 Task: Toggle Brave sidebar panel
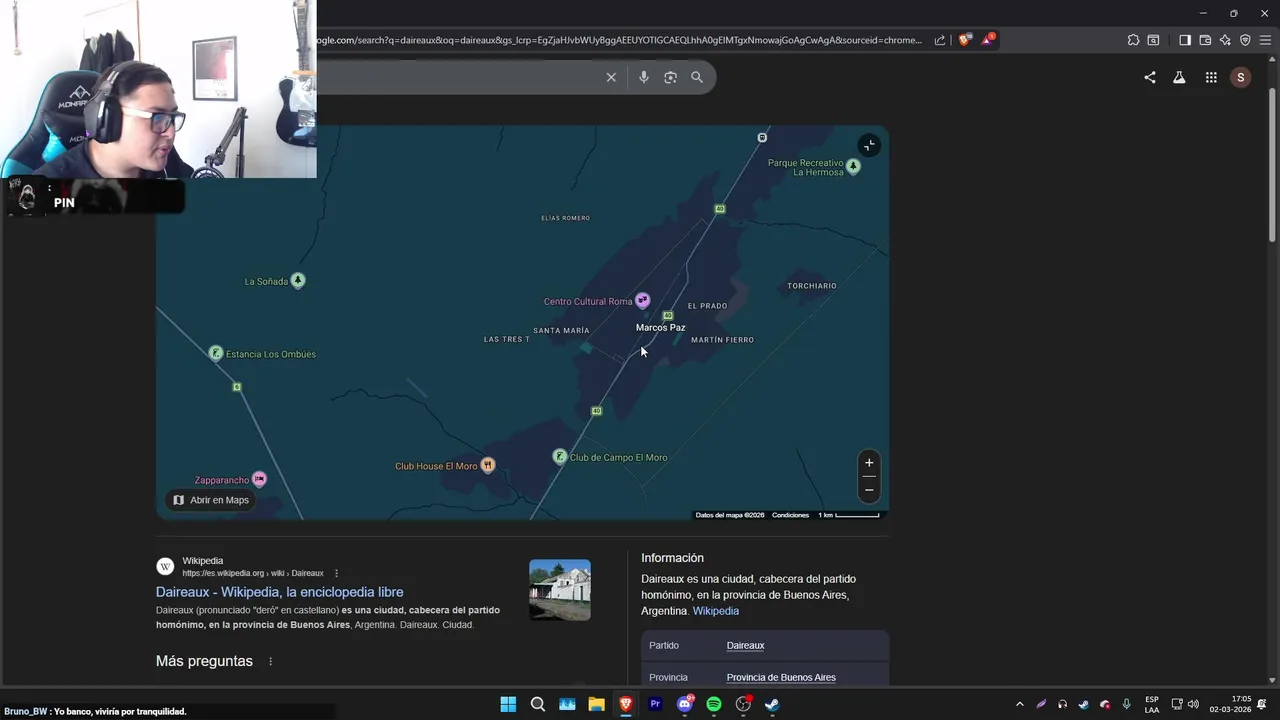[x=1185, y=40]
